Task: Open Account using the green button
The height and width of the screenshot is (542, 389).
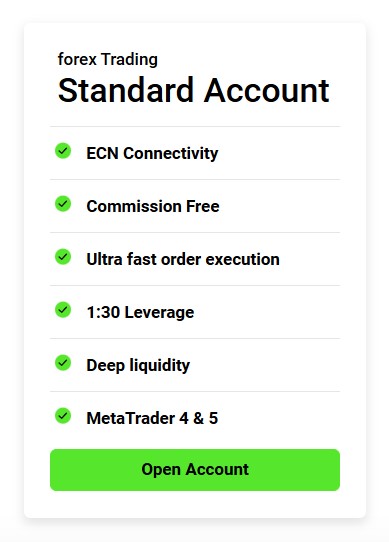Action: 195,470
